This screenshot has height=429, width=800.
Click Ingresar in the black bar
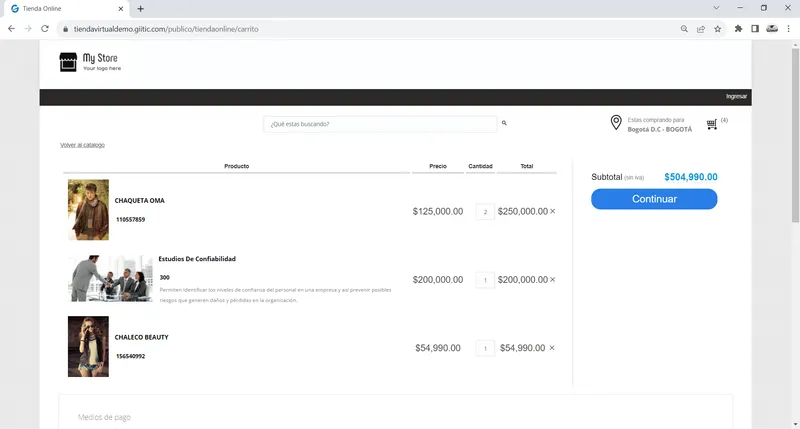pos(736,96)
